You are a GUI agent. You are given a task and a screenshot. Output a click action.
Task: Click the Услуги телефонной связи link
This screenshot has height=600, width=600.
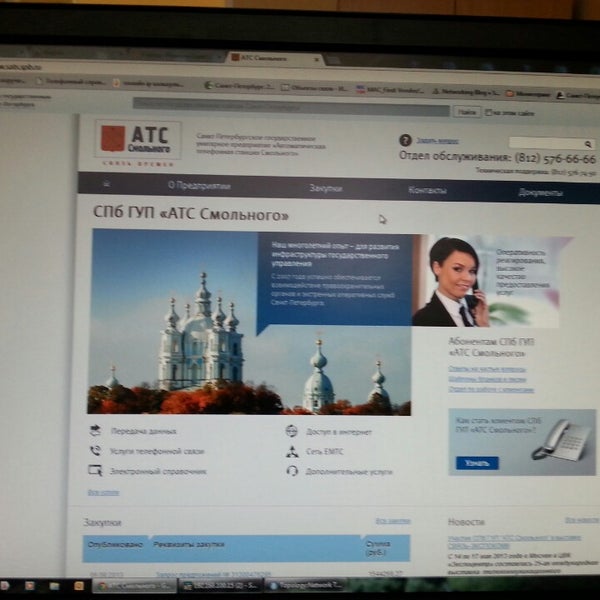(x=157, y=451)
